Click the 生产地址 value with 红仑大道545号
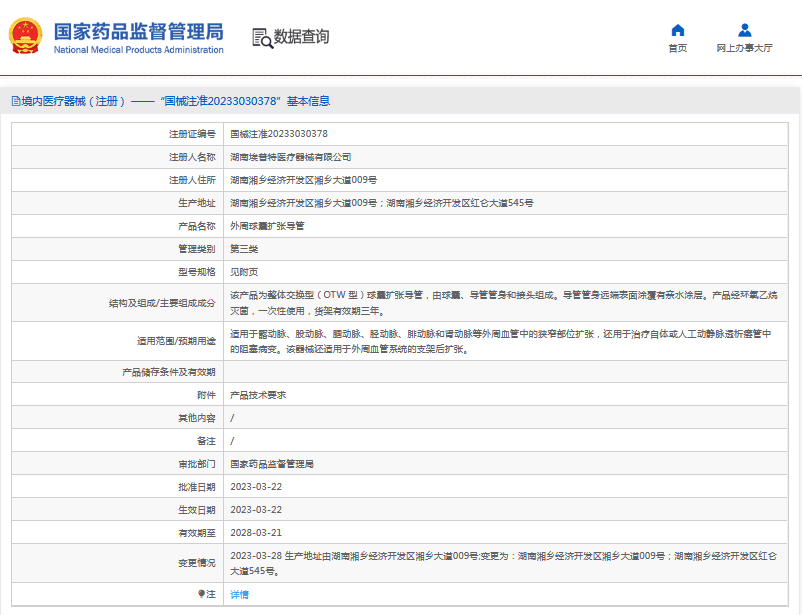This screenshot has width=802, height=615. click(382, 203)
